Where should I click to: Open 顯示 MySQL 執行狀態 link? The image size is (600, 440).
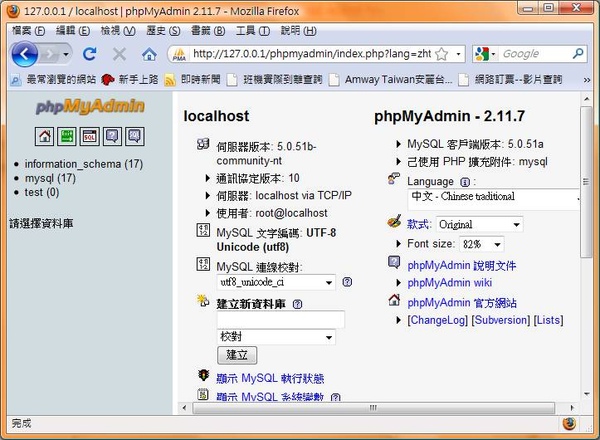(270, 378)
